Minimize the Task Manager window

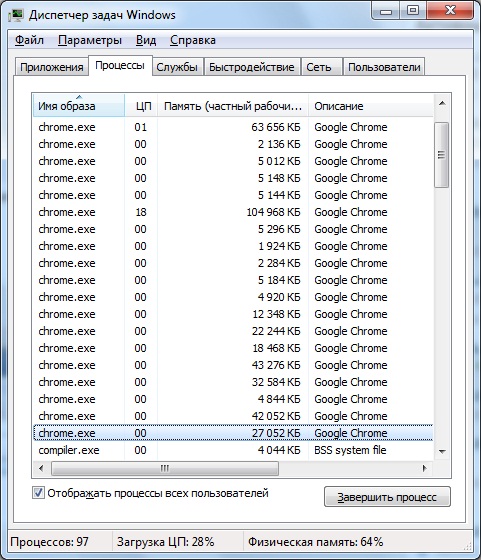386,10
